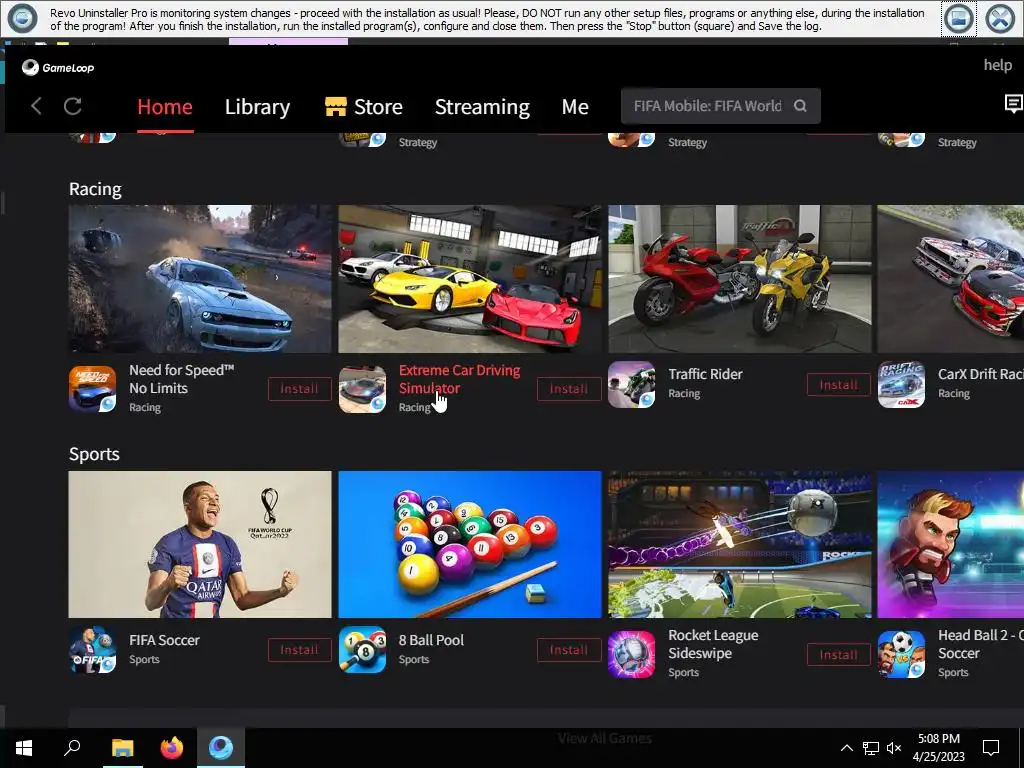
Task: Open CarX Drift Racing app icon
Action: click(901, 384)
